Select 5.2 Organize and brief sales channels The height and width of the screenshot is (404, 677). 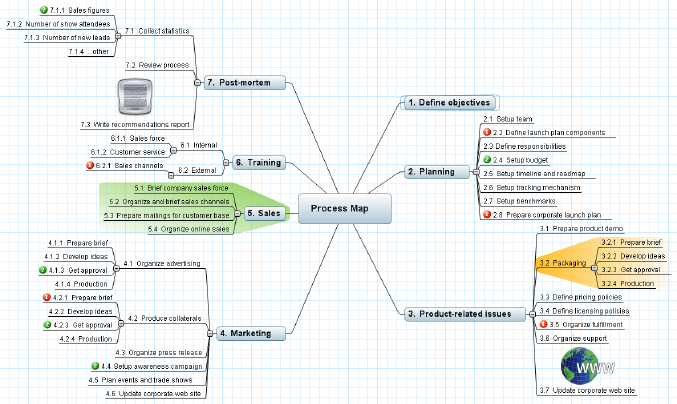(x=169, y=202)
